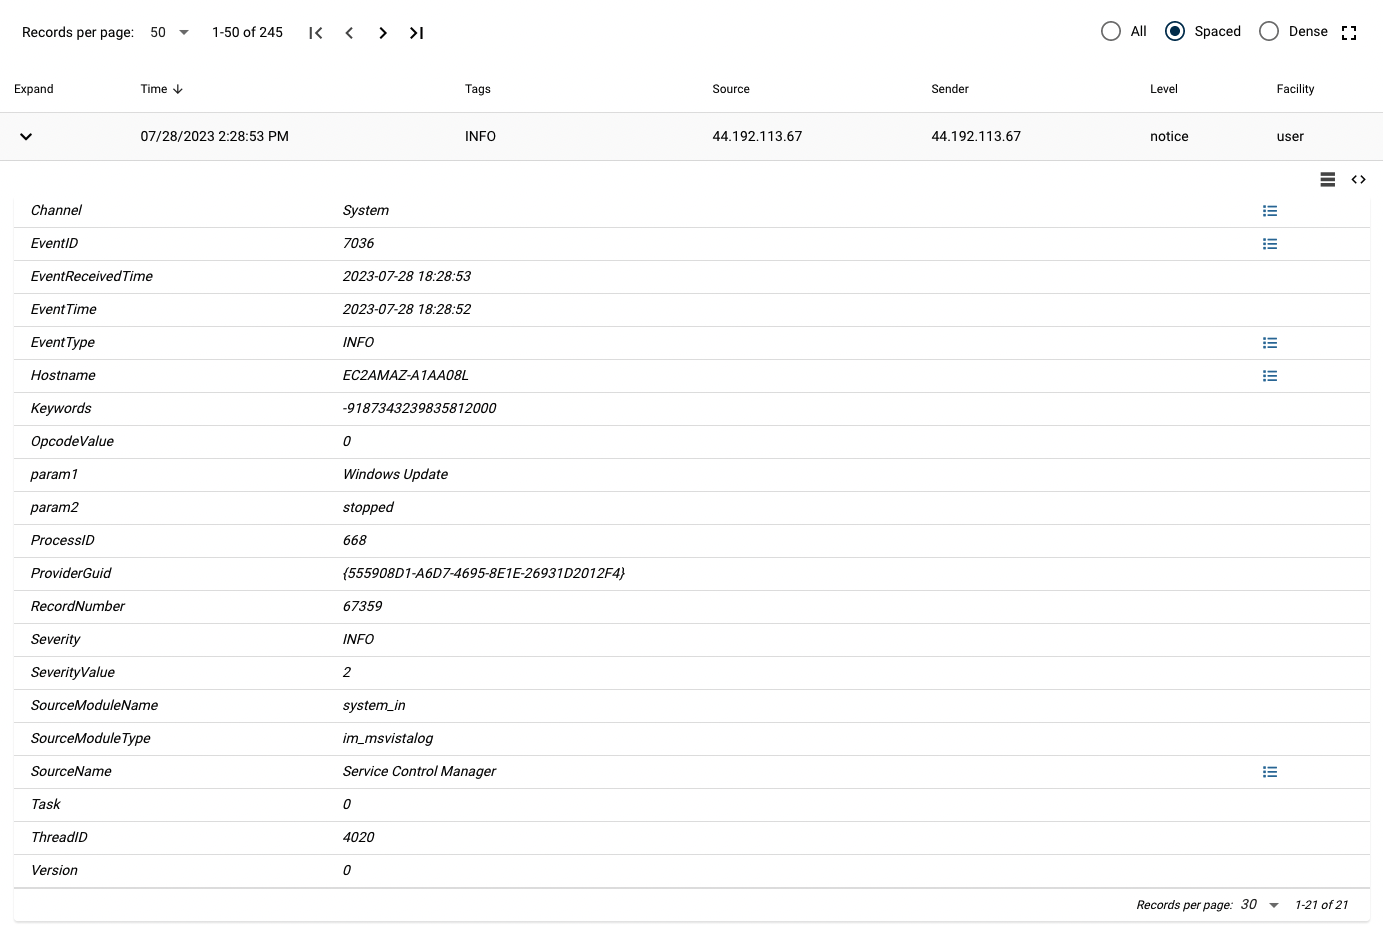
Task: Select the Spaced density radio button
Action: 1175,31
